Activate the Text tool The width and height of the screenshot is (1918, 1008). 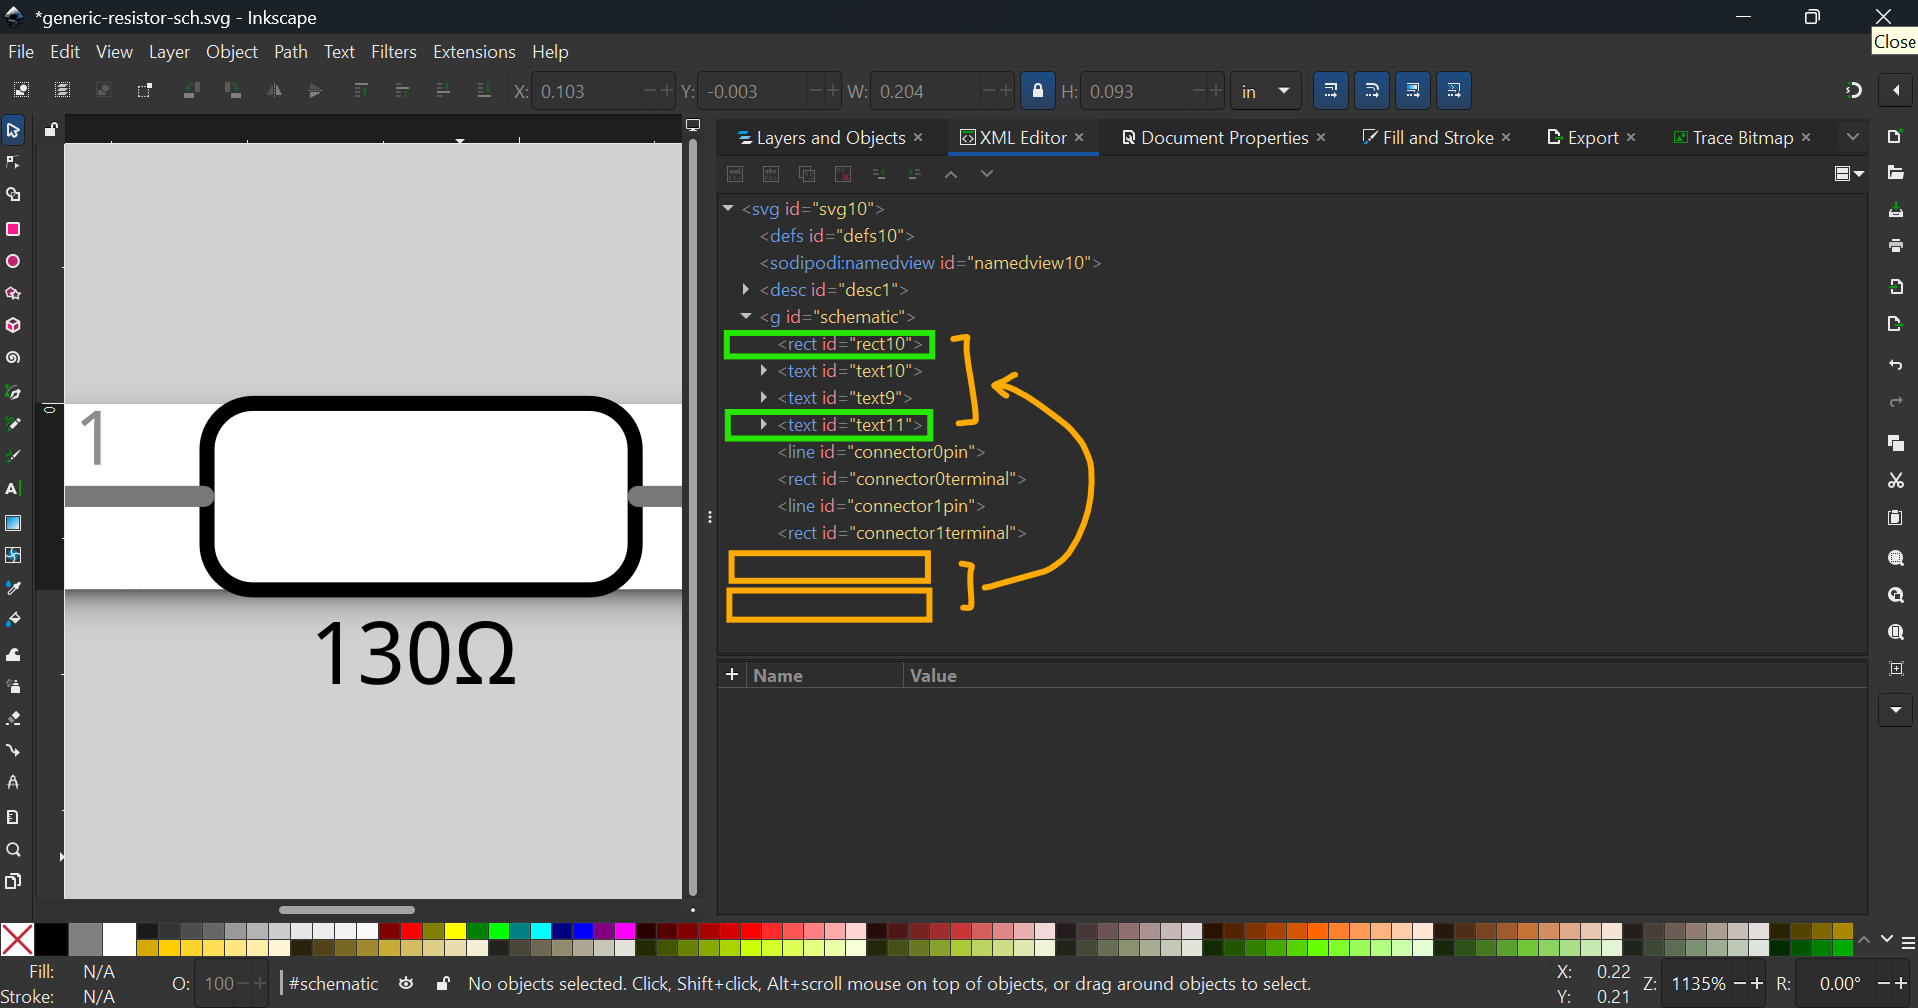pos(13,489)
